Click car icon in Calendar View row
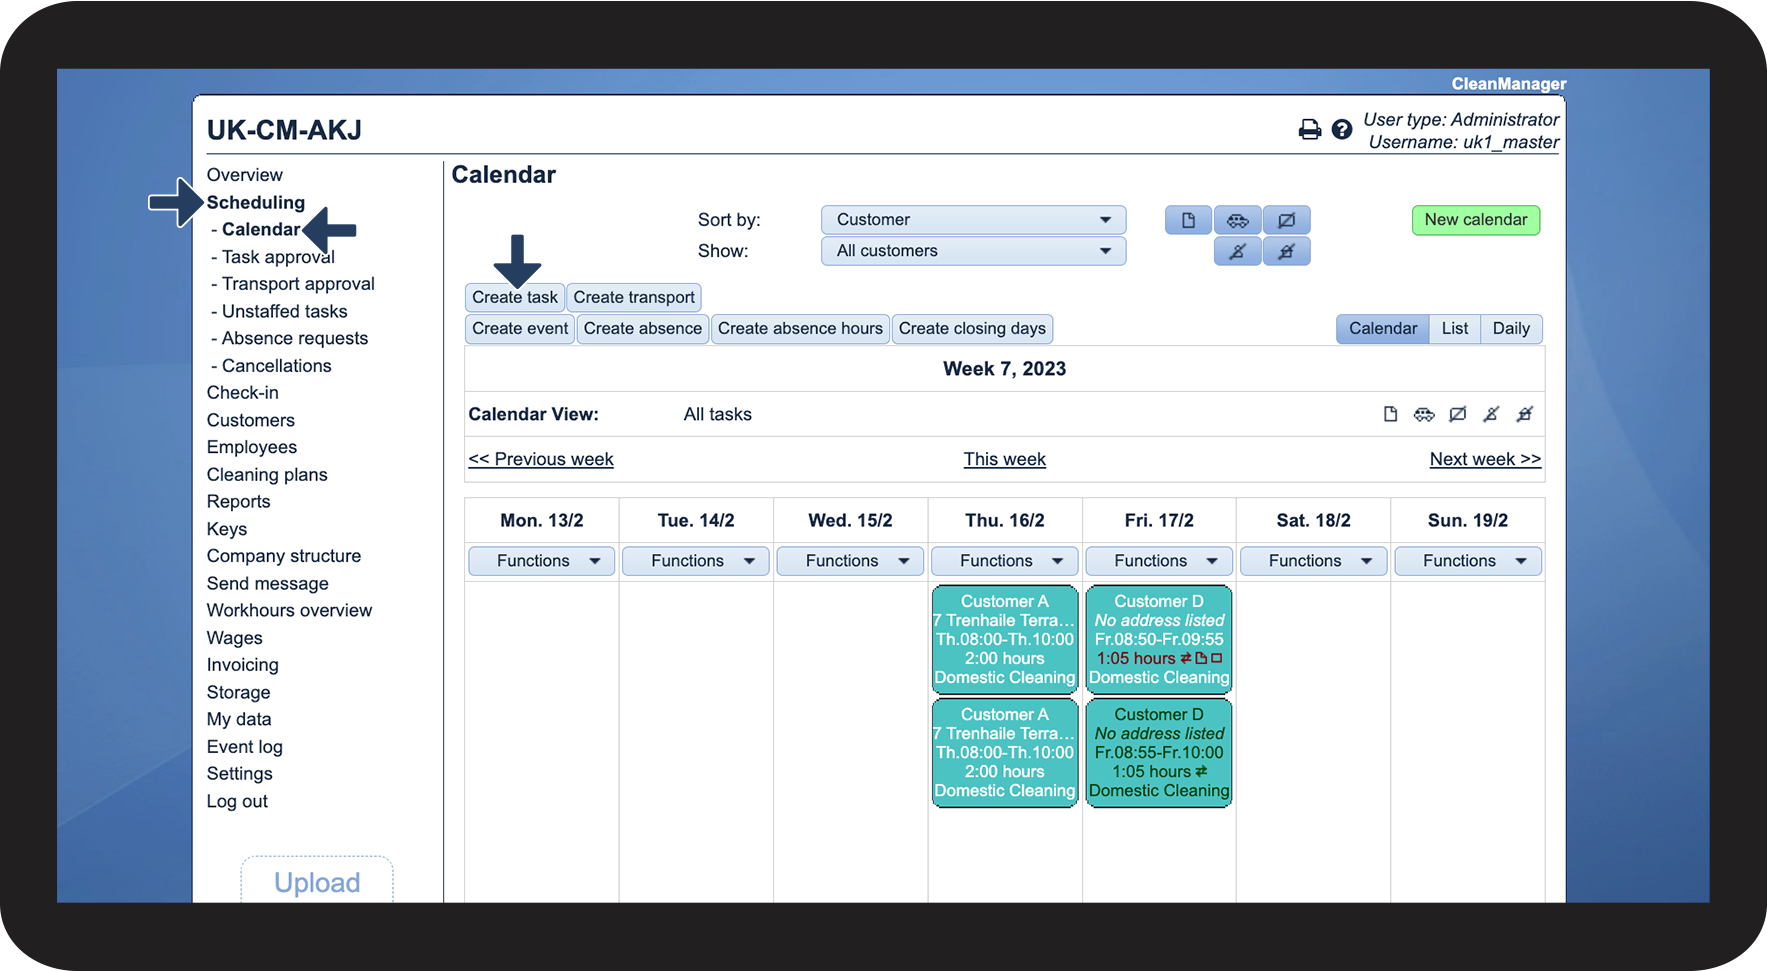 (1424, 414)
